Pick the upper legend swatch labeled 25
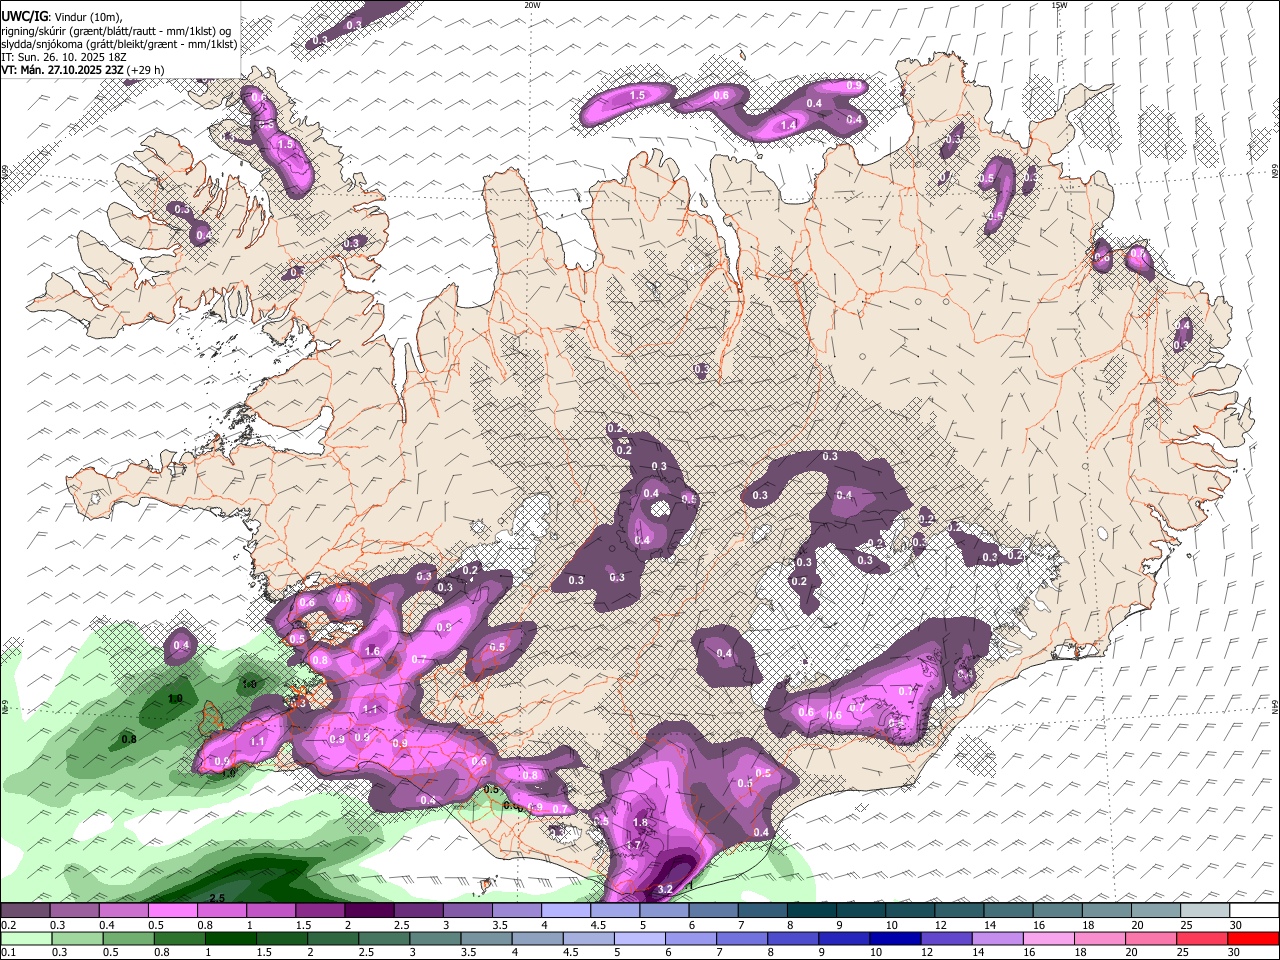The image size is (1280, 960). pyautogui.click(x=1205, y=911)
